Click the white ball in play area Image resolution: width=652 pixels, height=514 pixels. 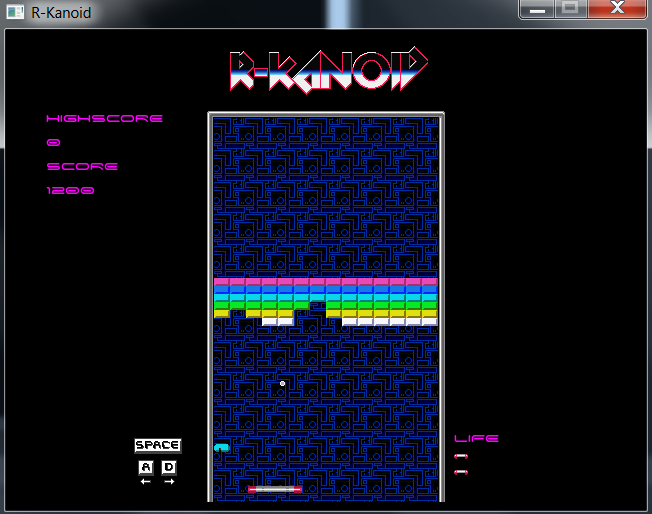coord(282,383)
